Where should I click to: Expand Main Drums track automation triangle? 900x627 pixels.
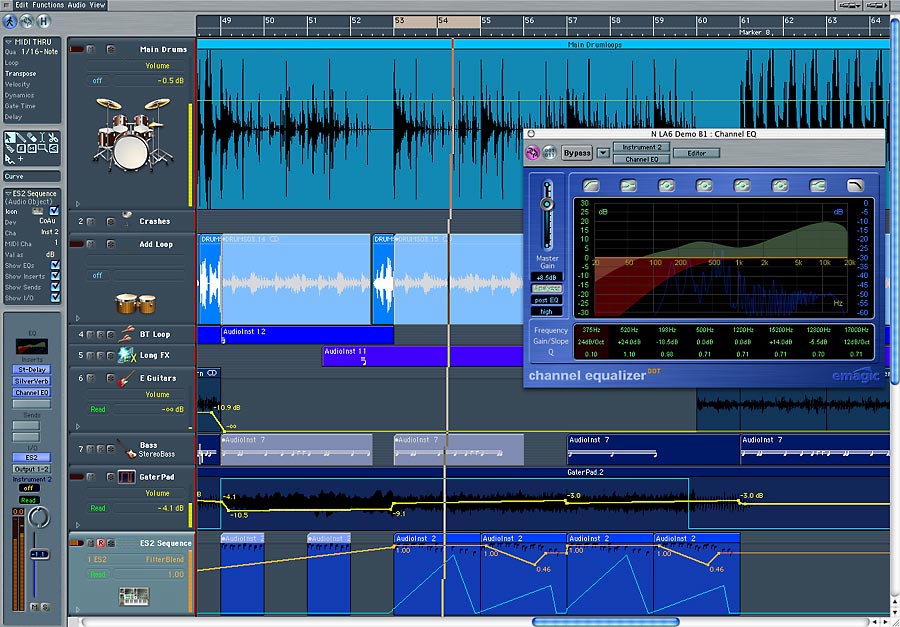point(78,204)
